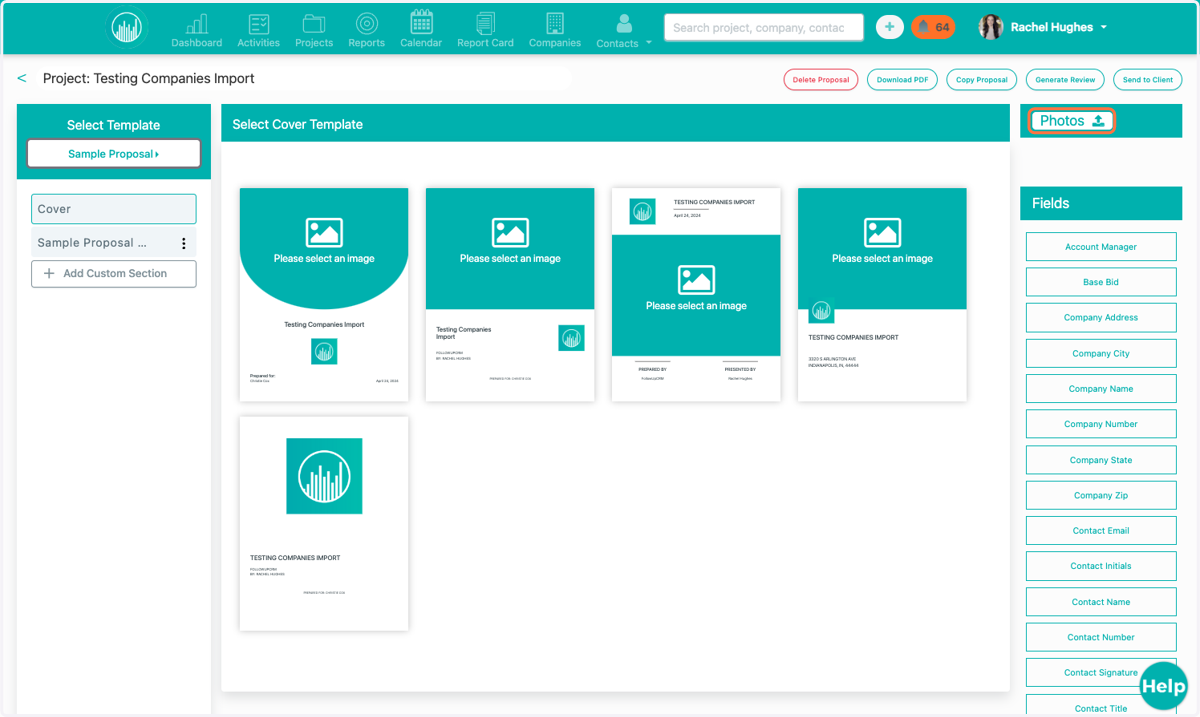1200x717 pixels.
Task: Go back using the left chevron
Action: coord(22,78)
